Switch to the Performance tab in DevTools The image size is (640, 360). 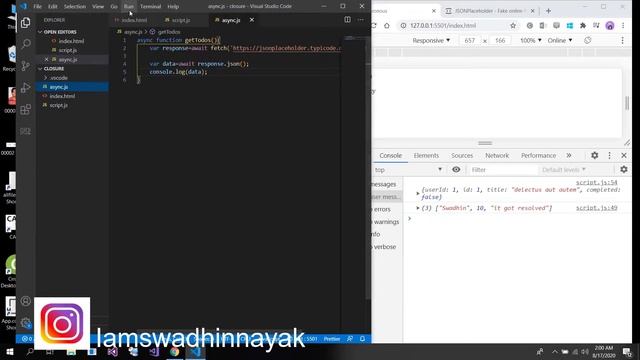coord(538,156)
